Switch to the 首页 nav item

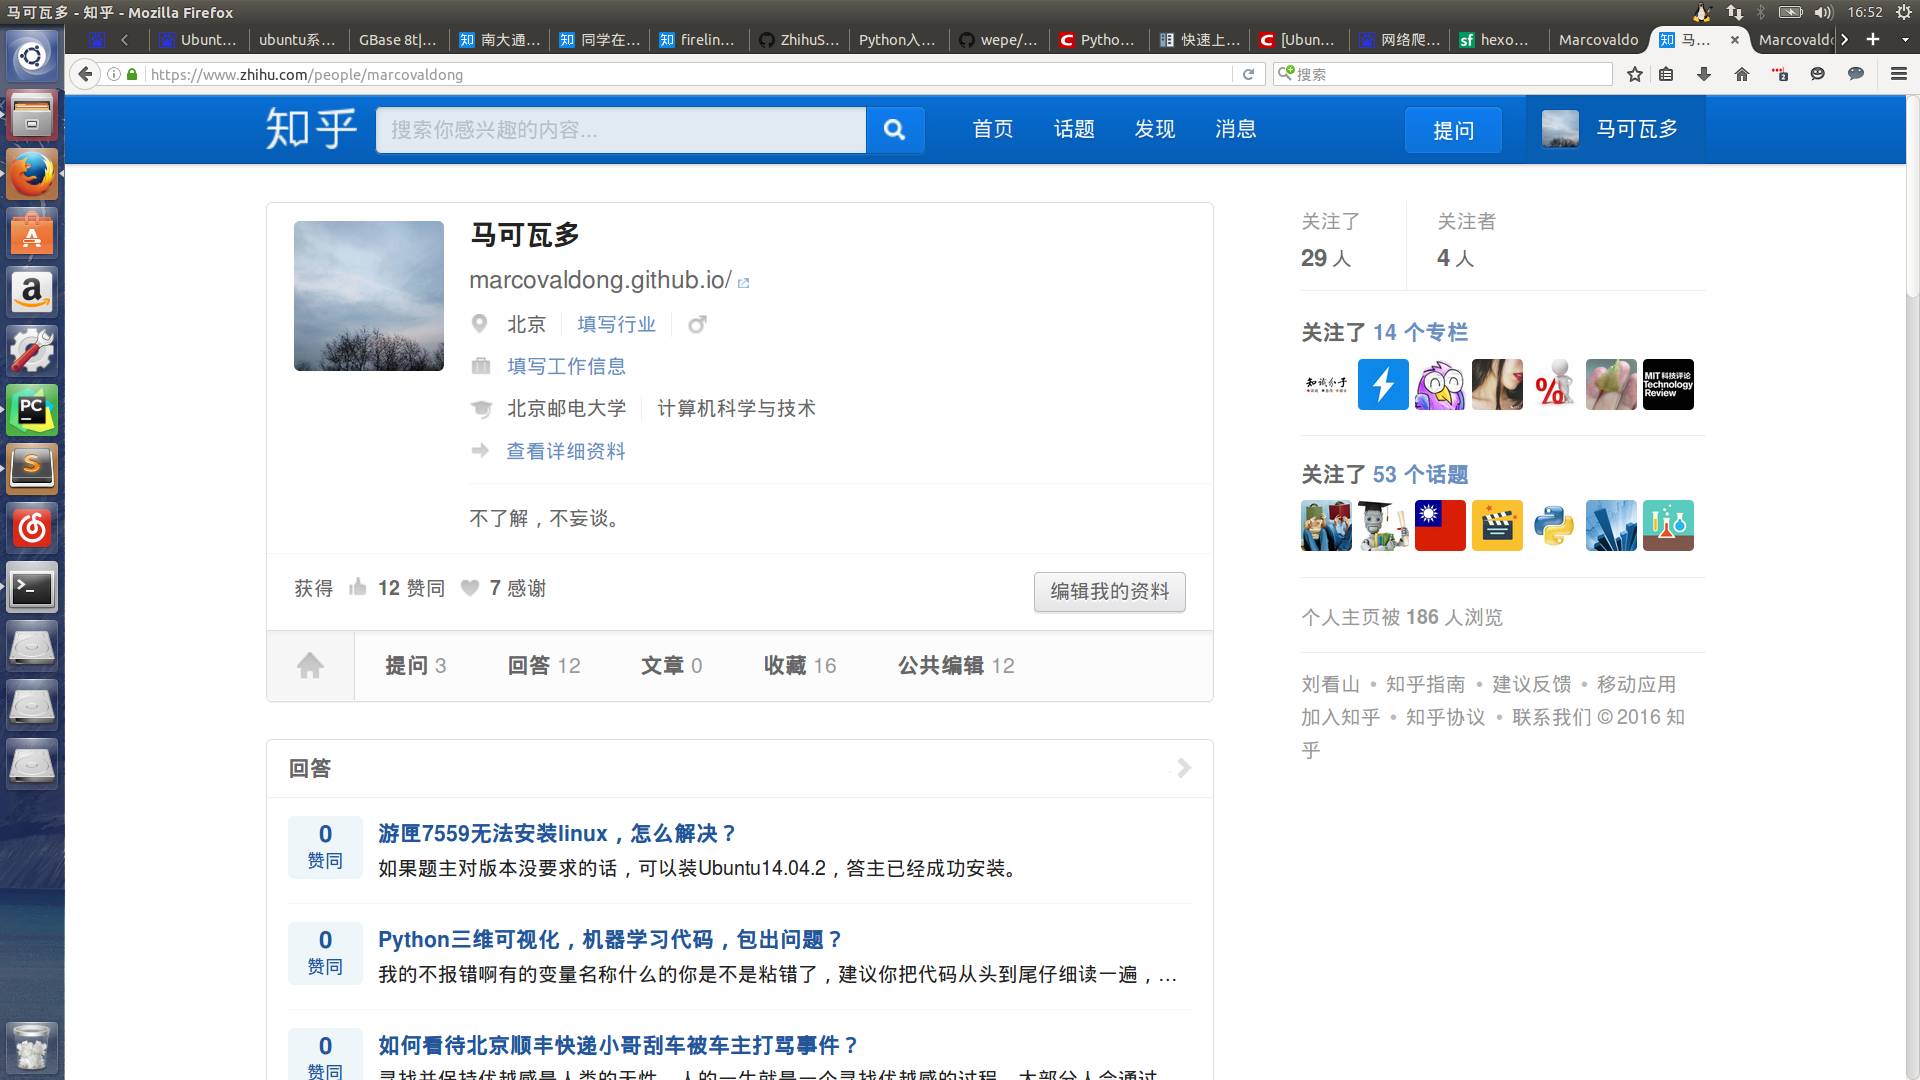[993, 129]
